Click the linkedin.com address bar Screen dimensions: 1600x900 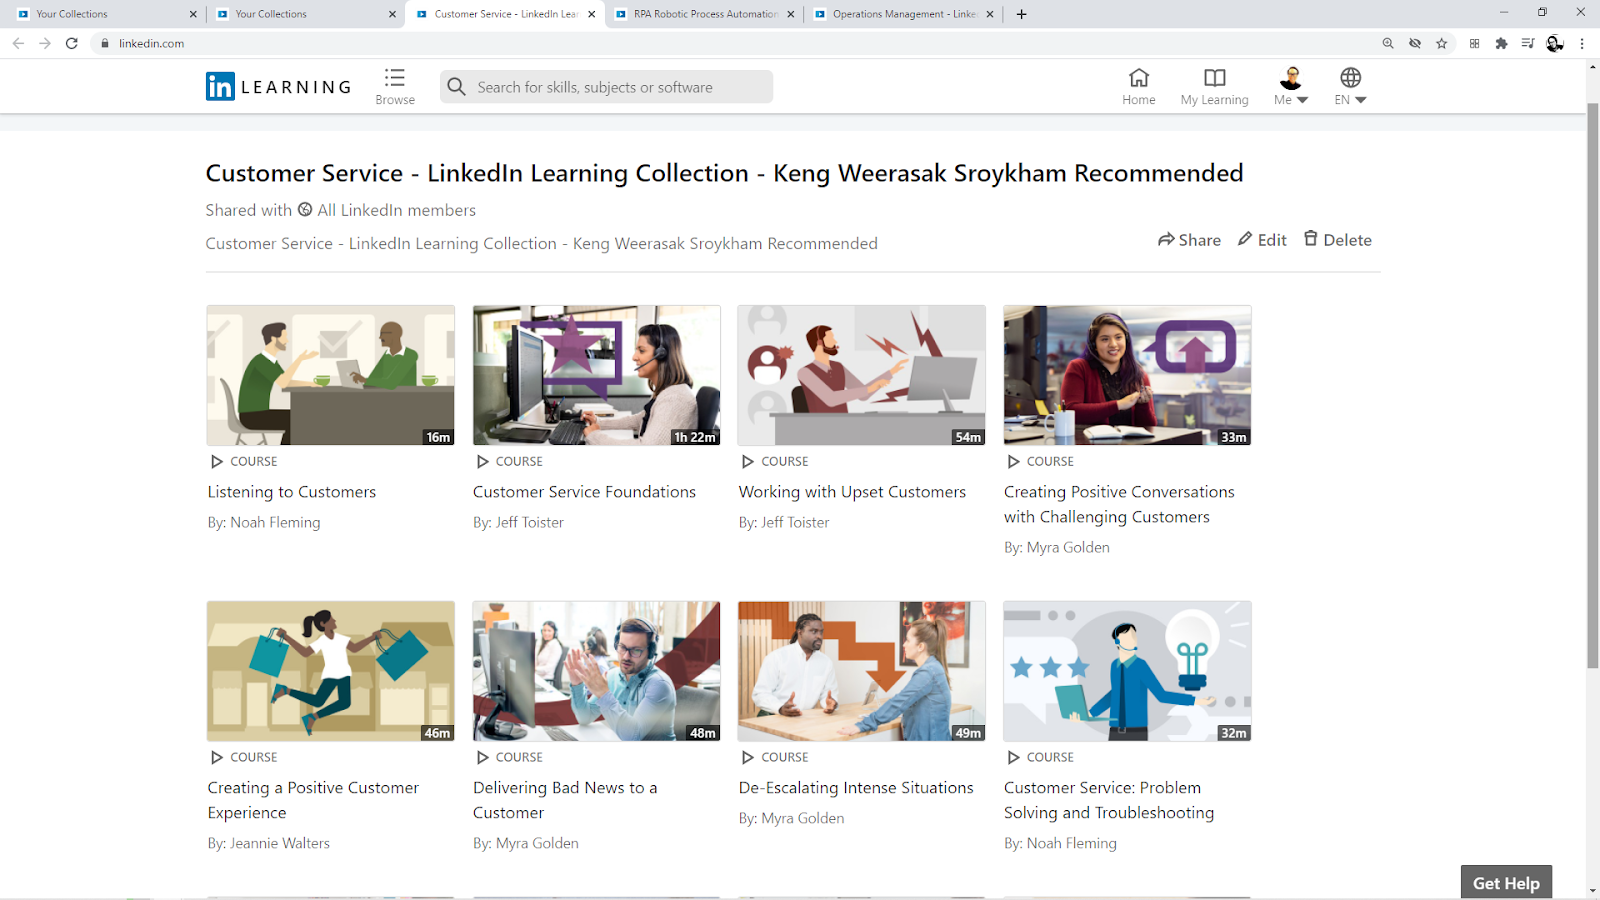pos(740,43)
